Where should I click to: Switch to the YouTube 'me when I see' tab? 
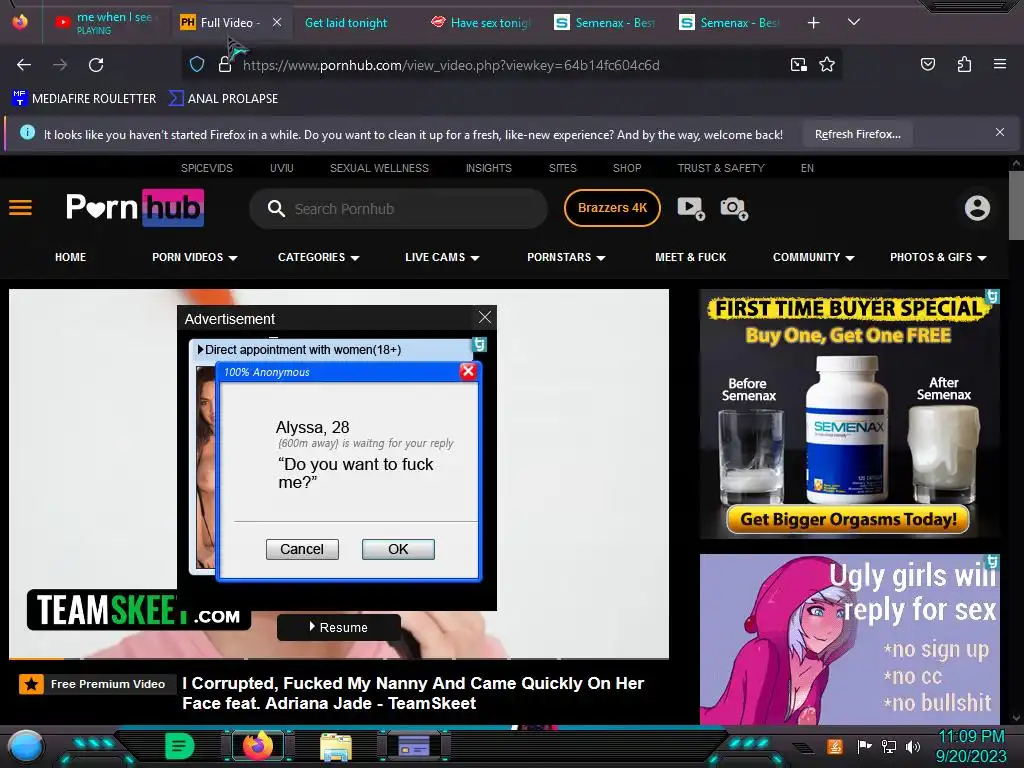click(x=106, y=23)
